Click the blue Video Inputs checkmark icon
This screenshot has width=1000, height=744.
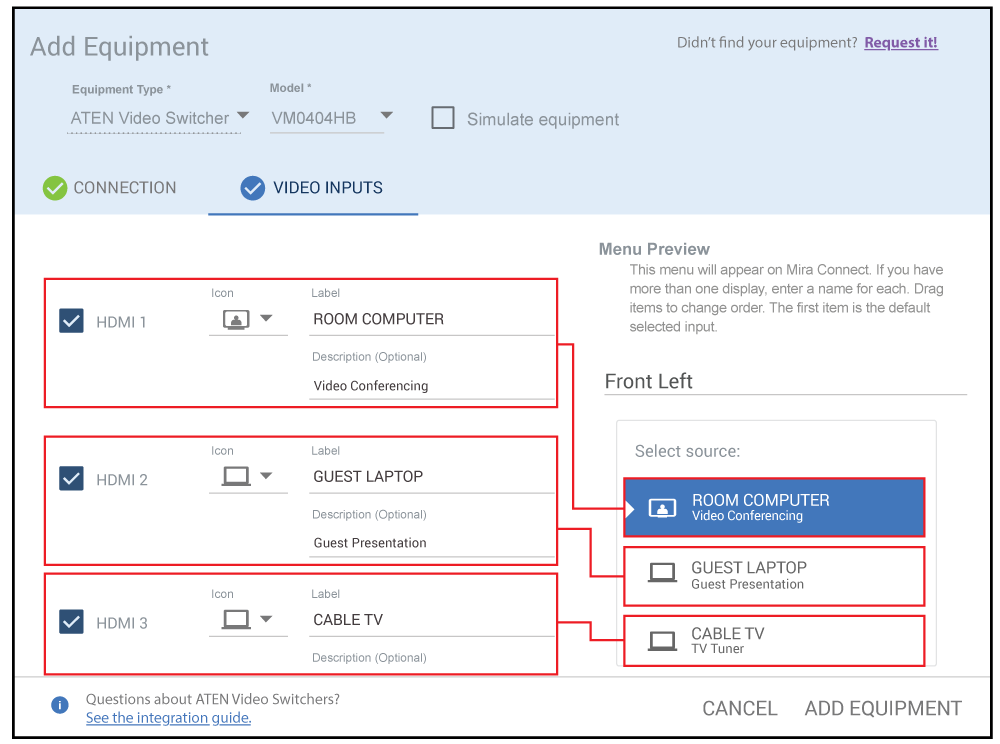253,188
